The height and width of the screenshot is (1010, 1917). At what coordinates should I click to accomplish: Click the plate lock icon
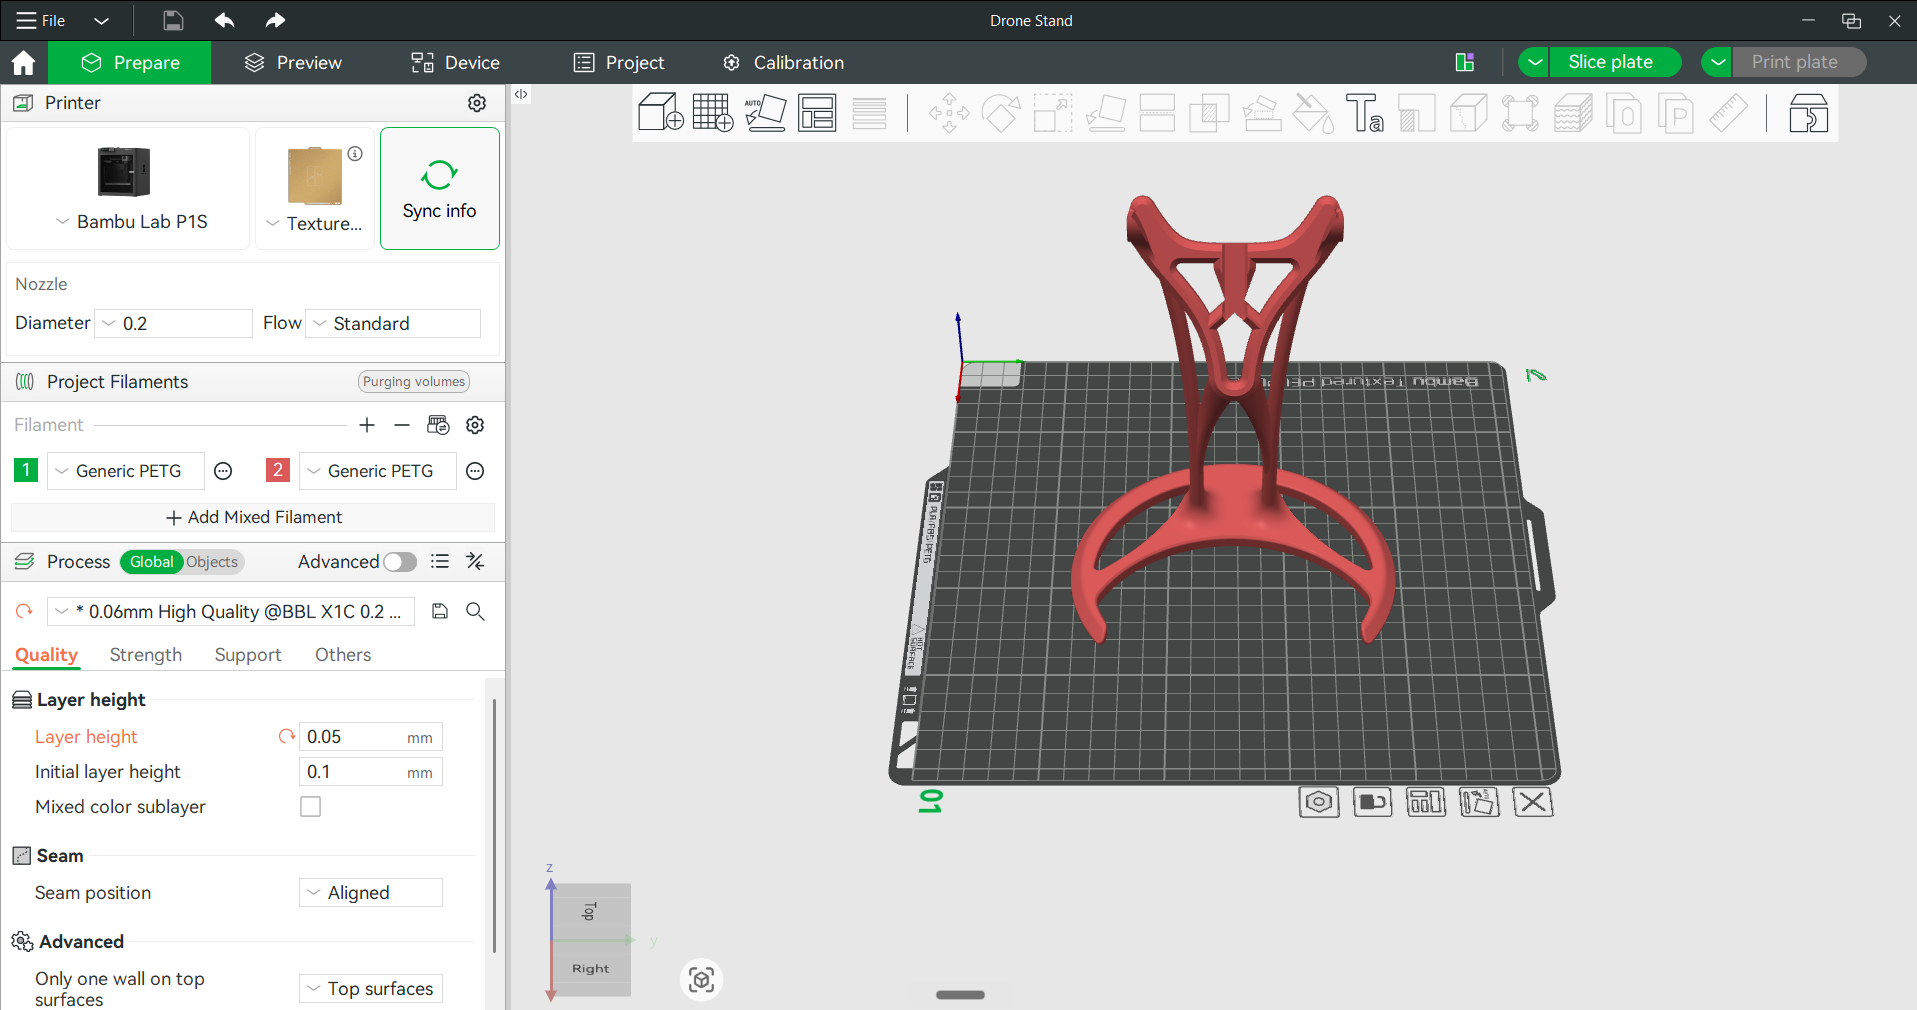coord(1372,802)
